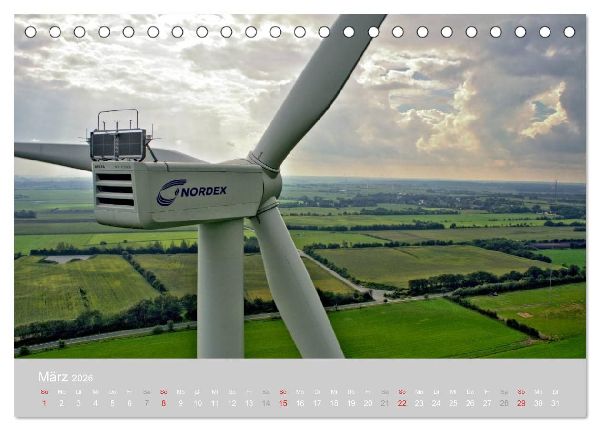Pick Sunday date 22 in red

point(402,403)
